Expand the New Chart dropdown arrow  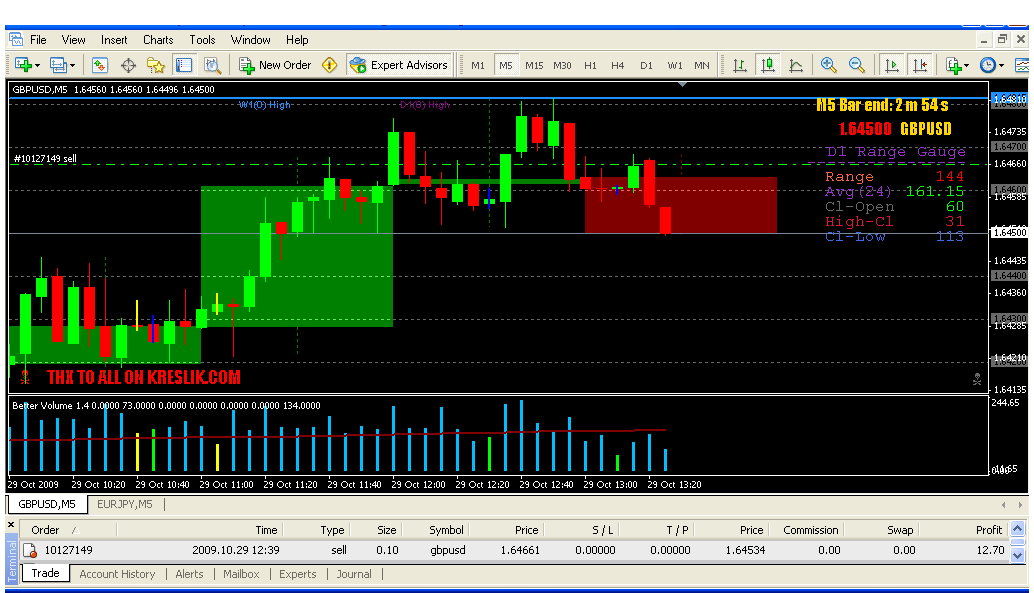pyautogui.click(x=38, y=65)
